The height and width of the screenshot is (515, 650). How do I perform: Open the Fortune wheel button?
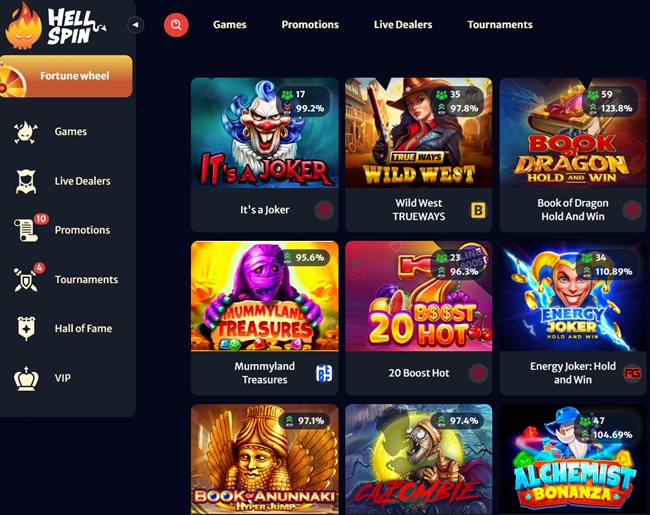pyautogui.click(x=66, y=76)
